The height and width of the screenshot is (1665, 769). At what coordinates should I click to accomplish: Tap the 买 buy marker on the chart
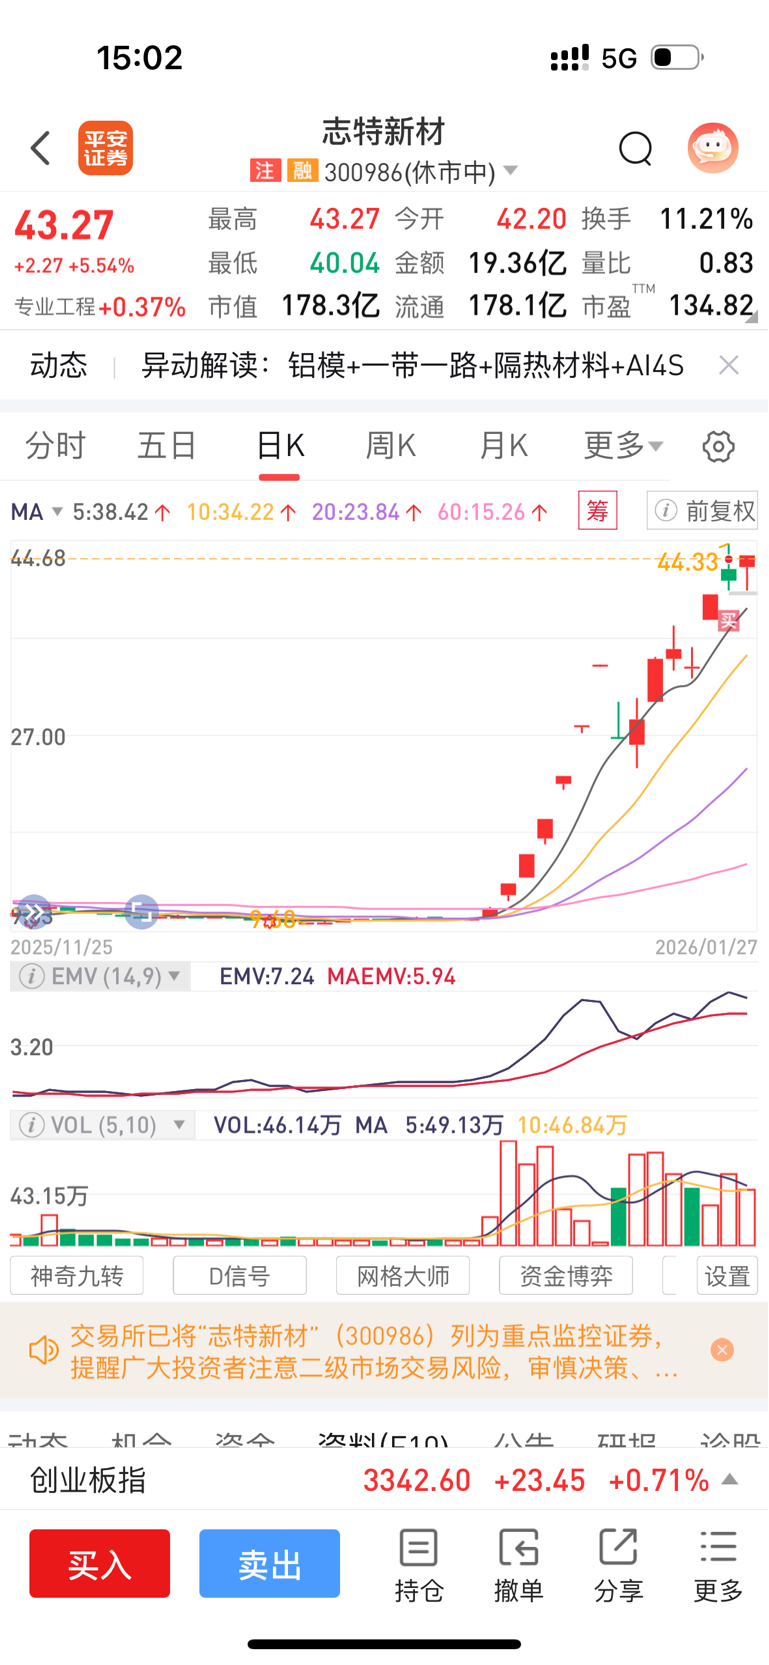tap(729, 621)
